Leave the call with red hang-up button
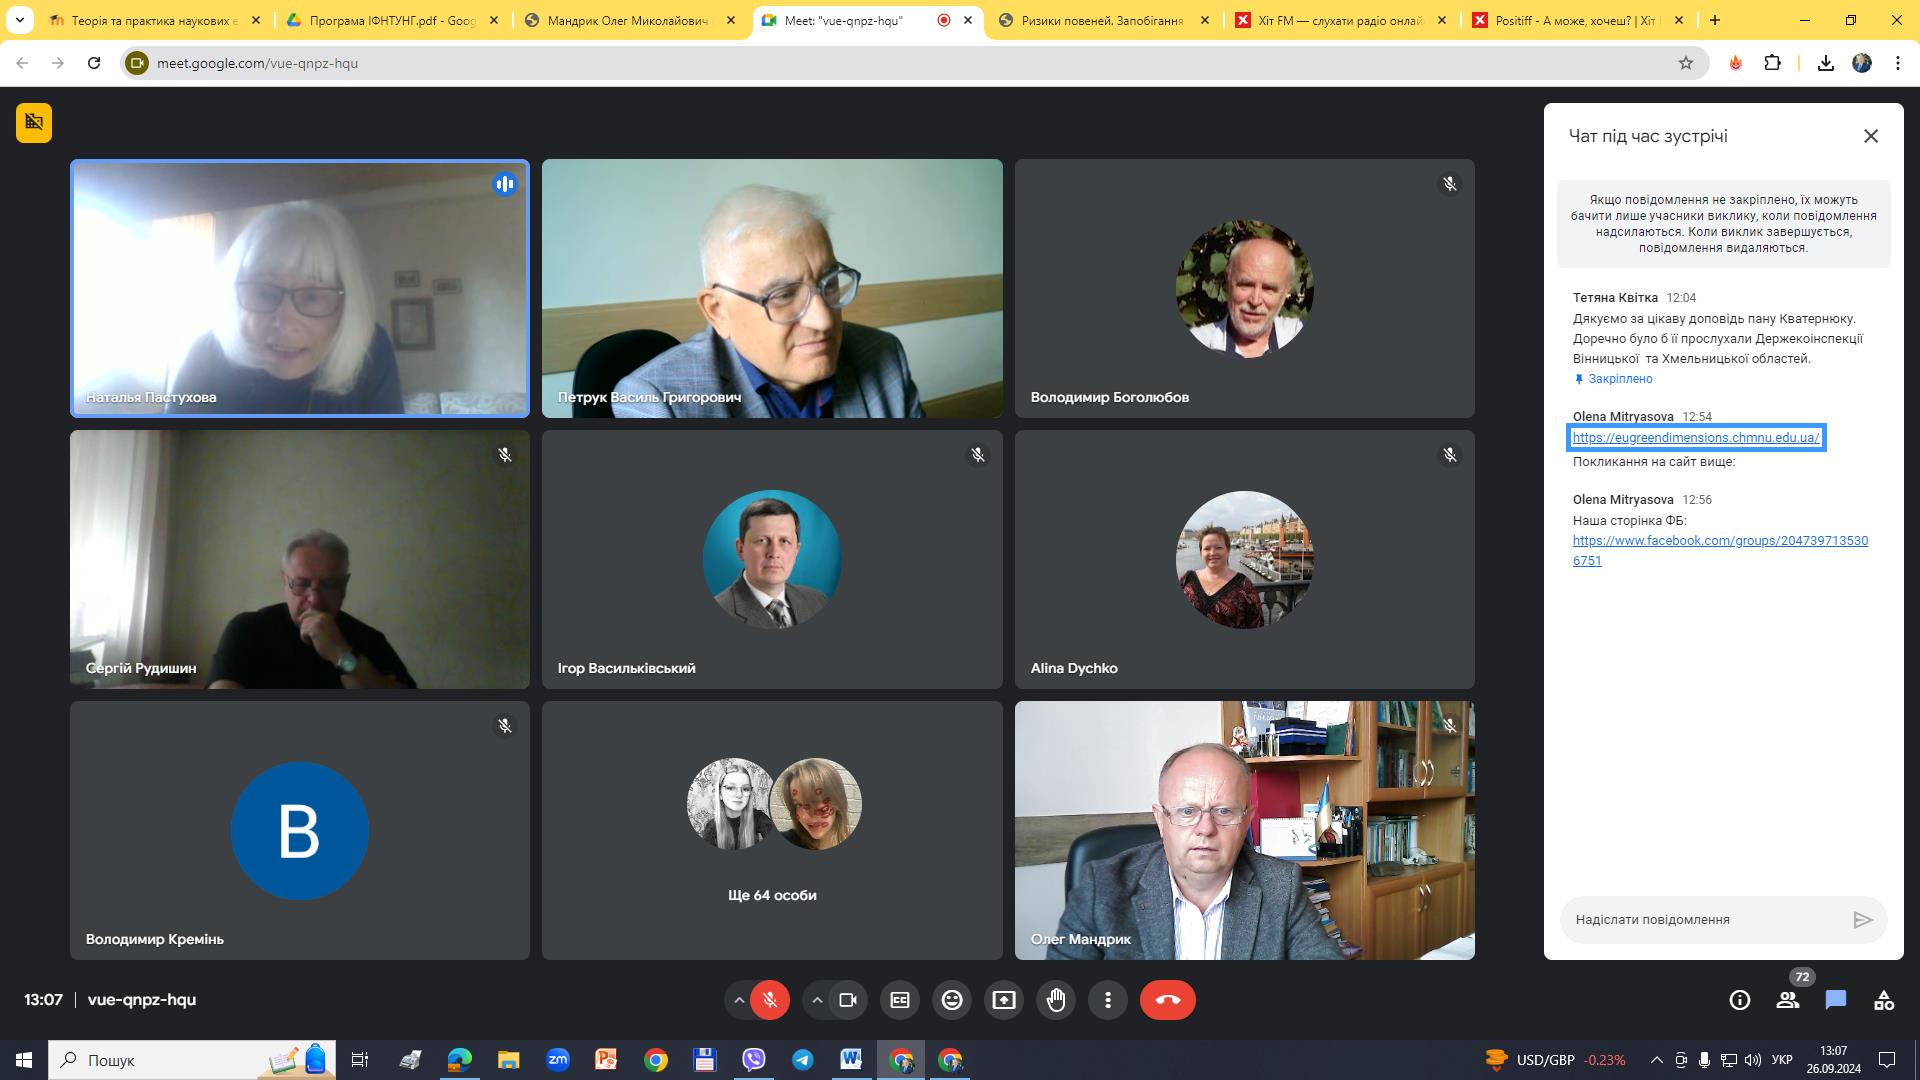 [1167, 1000]
